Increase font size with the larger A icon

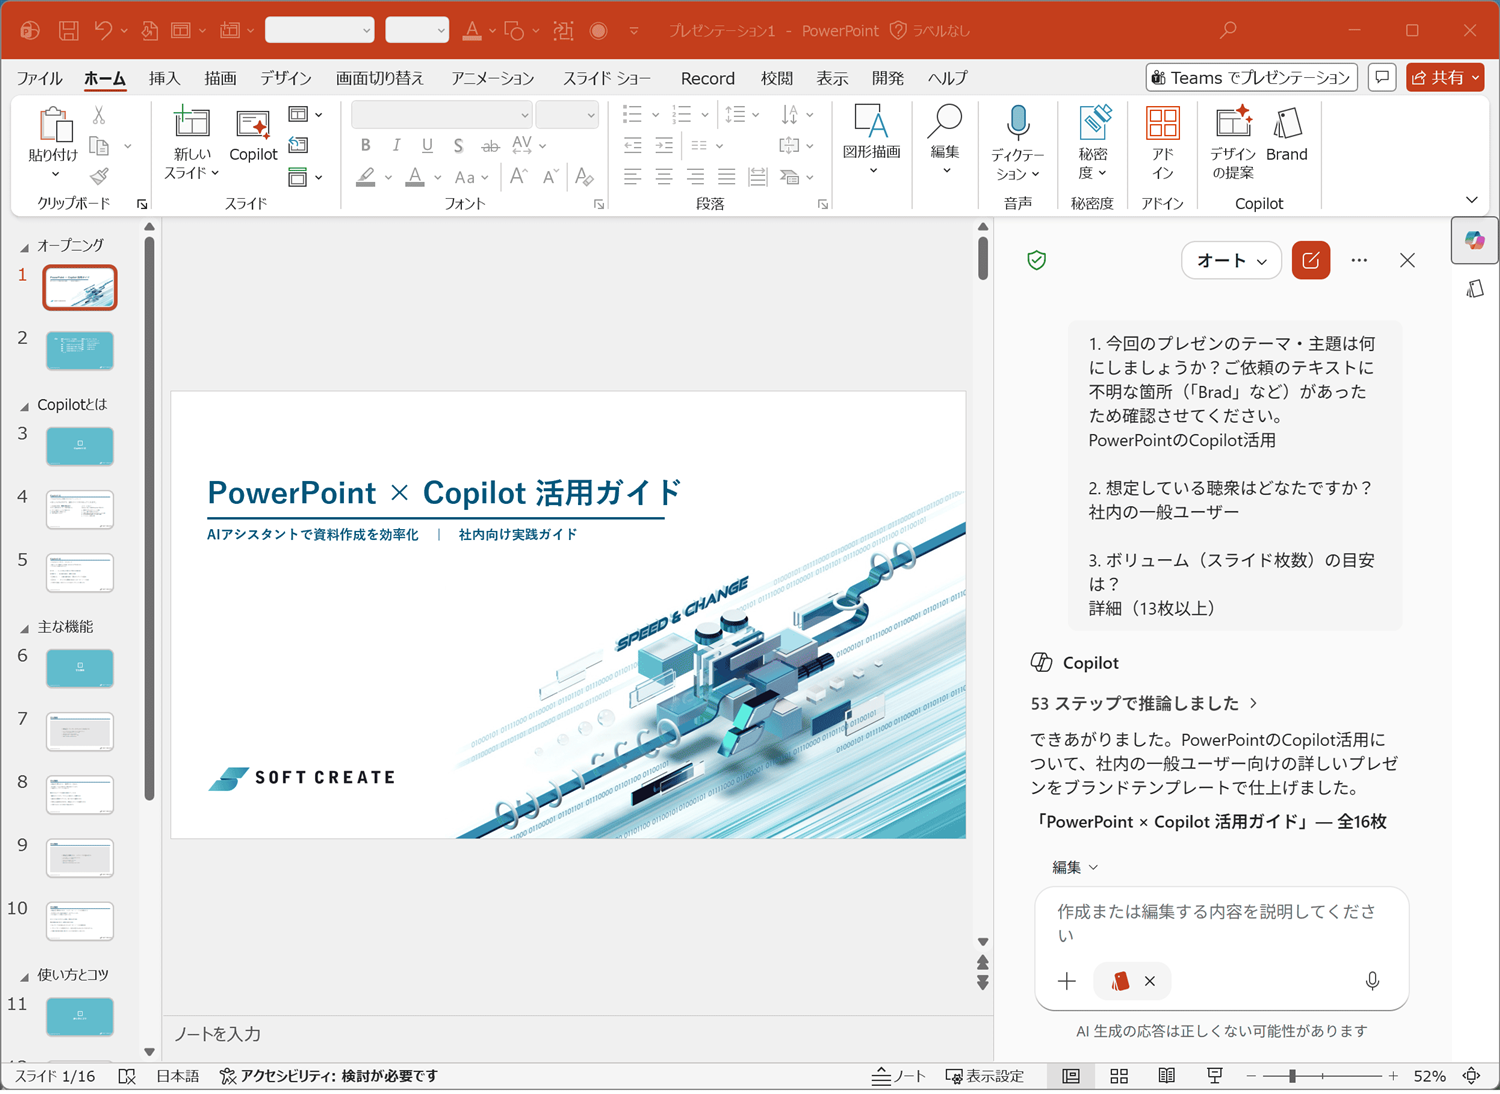[518, 177]
